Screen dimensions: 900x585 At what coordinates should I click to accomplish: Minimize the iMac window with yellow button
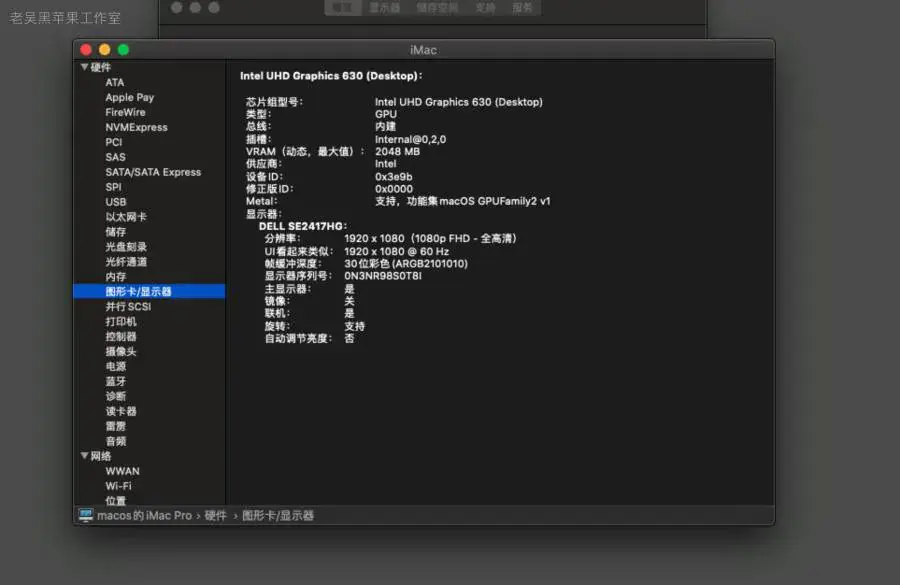tap(104, 50)
